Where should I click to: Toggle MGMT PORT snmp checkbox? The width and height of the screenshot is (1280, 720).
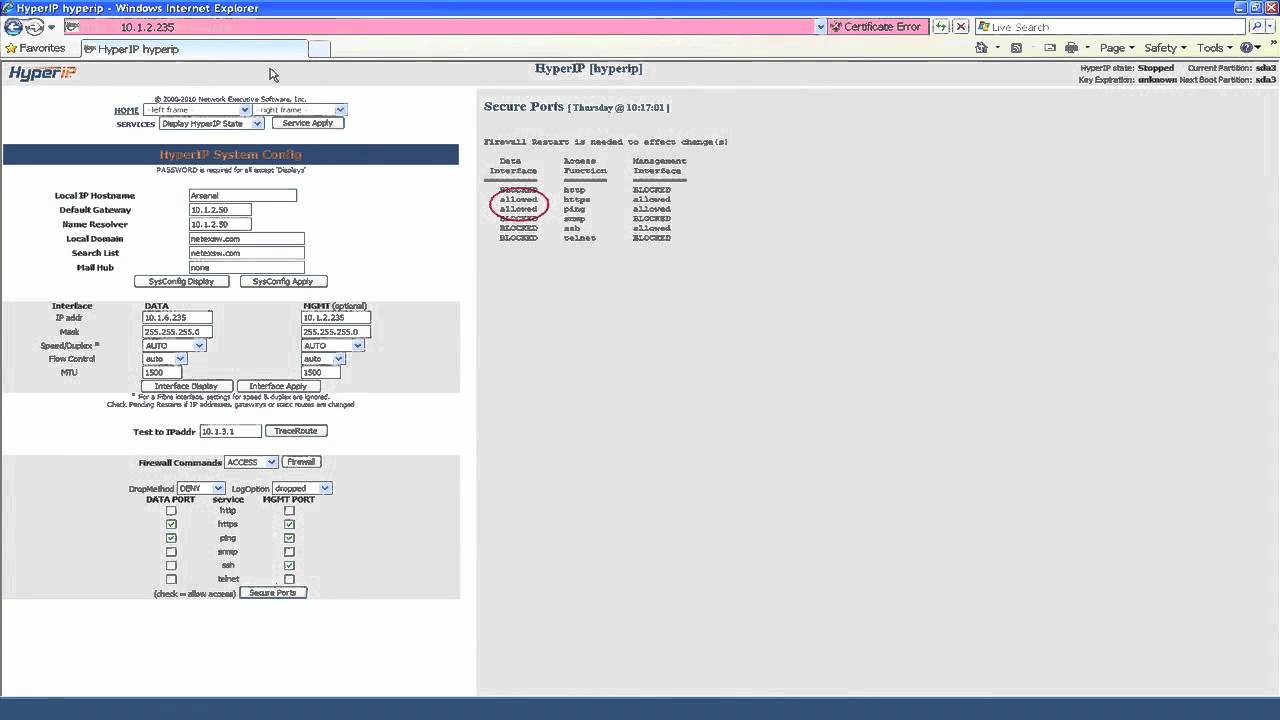[x=289, y=552]
